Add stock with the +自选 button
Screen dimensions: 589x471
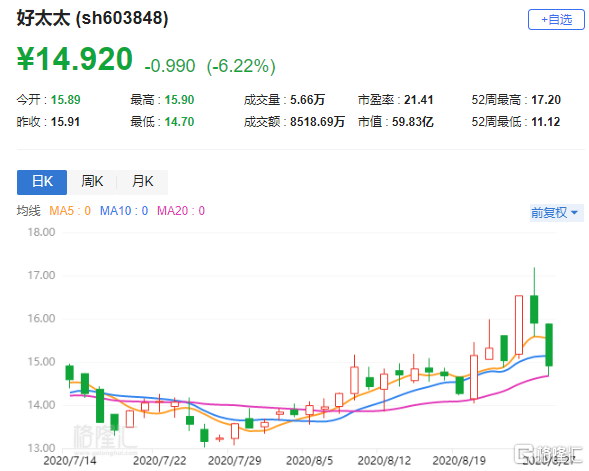click(x=556, y=20)
